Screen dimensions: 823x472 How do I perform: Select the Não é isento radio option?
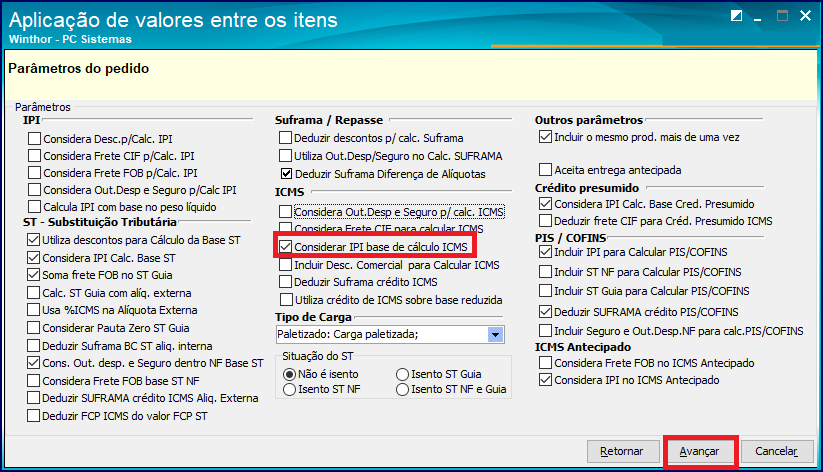pos(289,374)
